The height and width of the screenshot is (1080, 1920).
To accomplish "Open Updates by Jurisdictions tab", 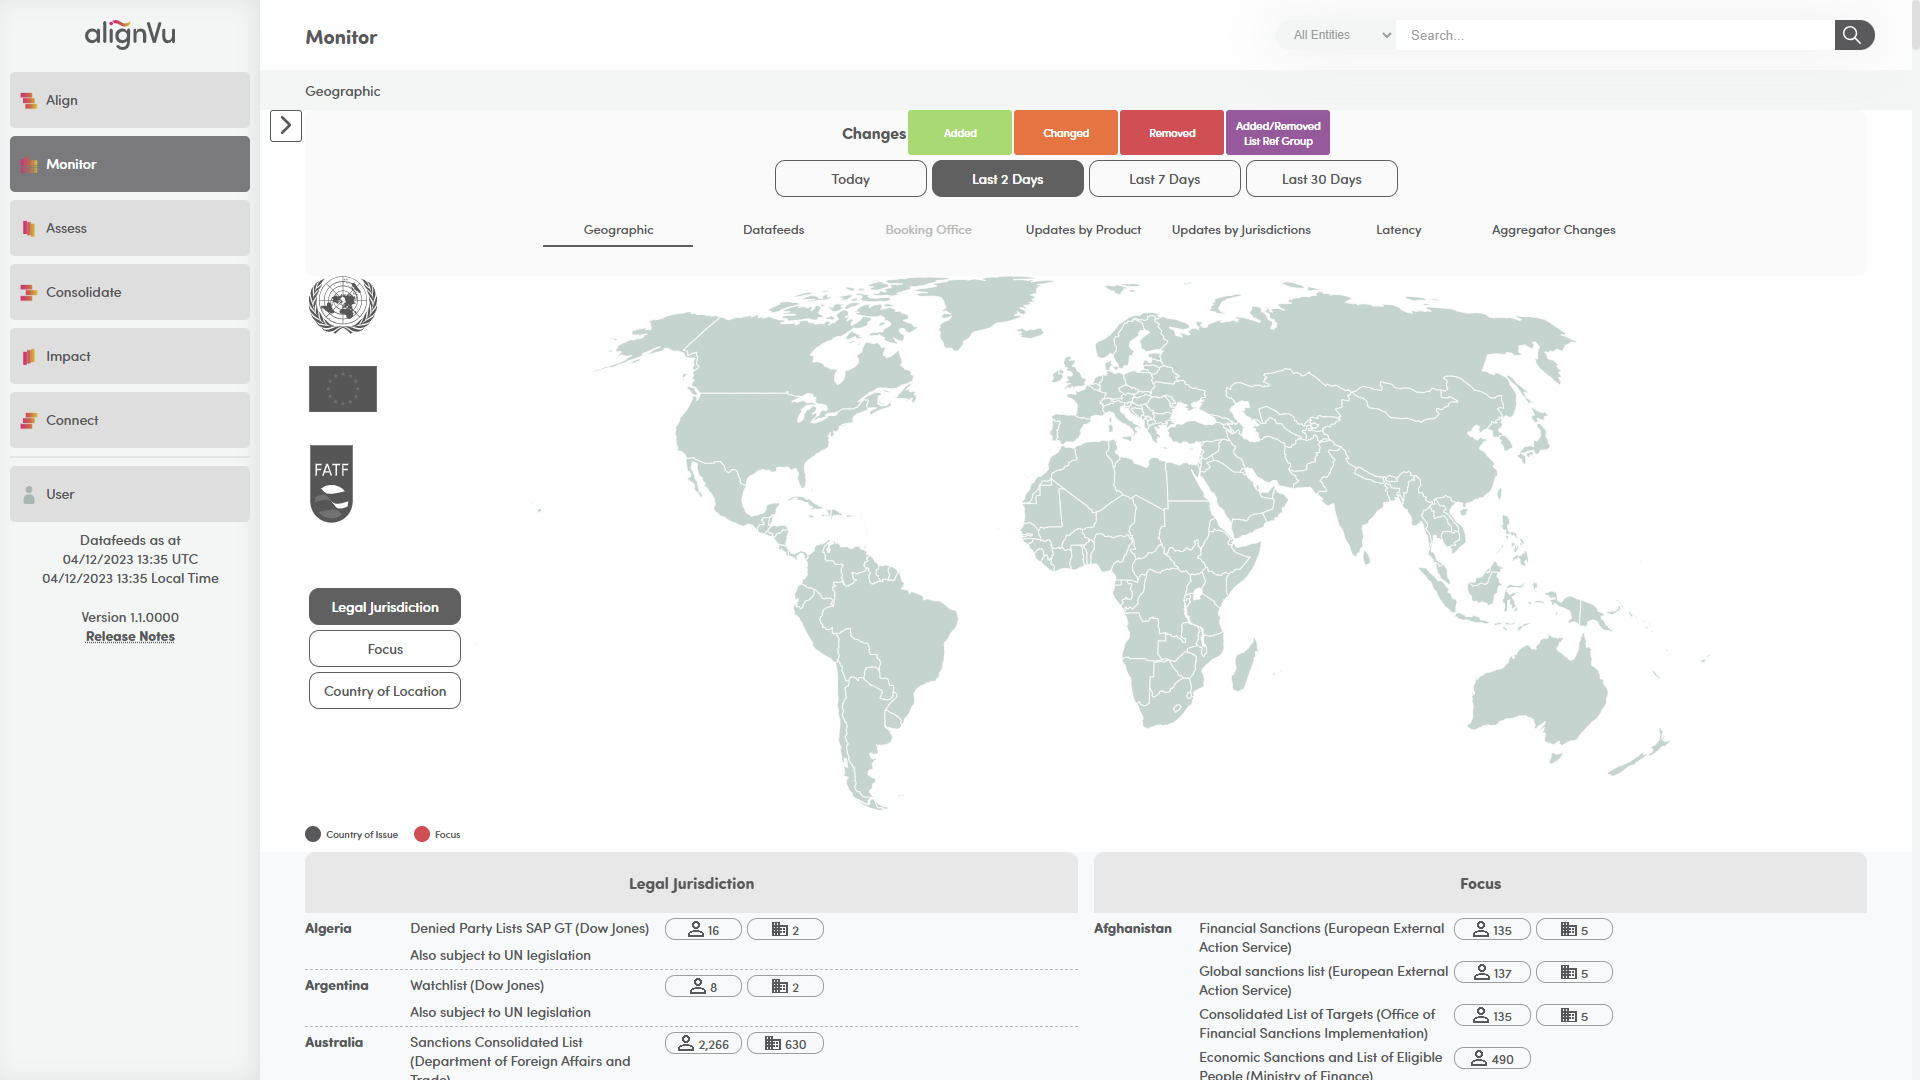I will click(x=1241, y=230).
